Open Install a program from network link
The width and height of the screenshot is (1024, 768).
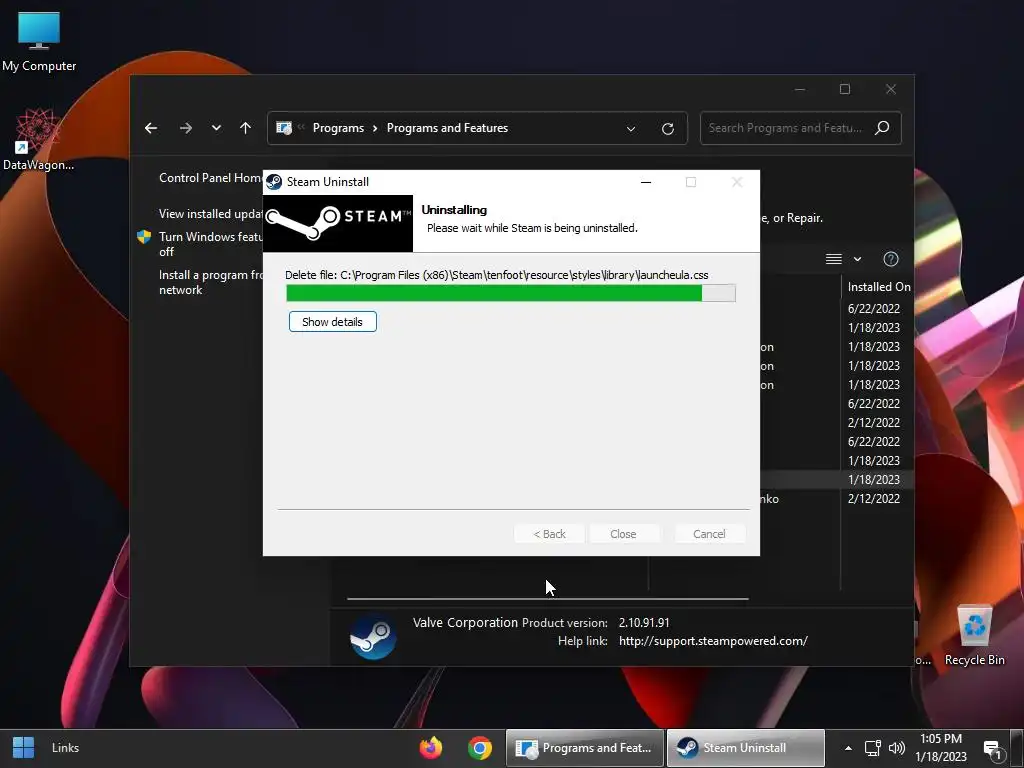click(210, 282)
